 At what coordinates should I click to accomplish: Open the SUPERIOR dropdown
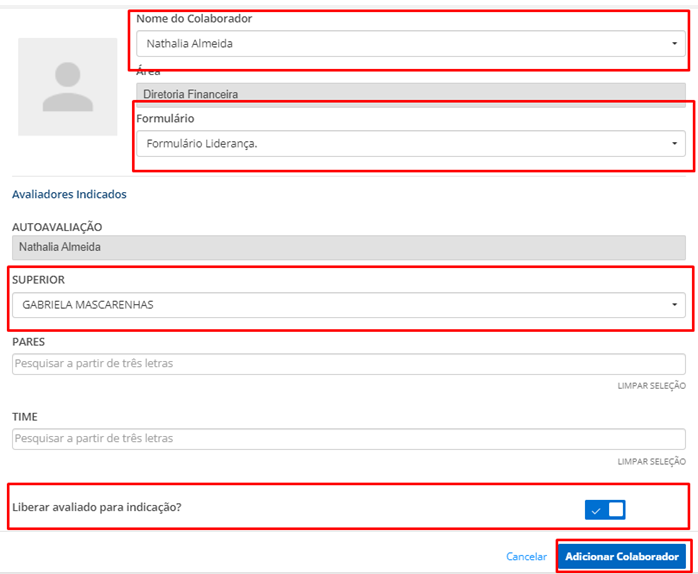[x=349, y=305]
